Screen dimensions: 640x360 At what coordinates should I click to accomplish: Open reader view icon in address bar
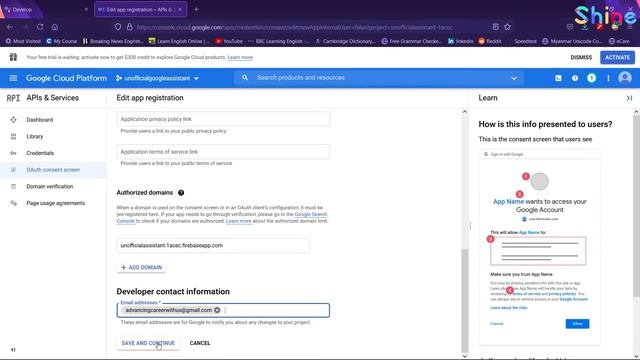click(x=496, y=27)
